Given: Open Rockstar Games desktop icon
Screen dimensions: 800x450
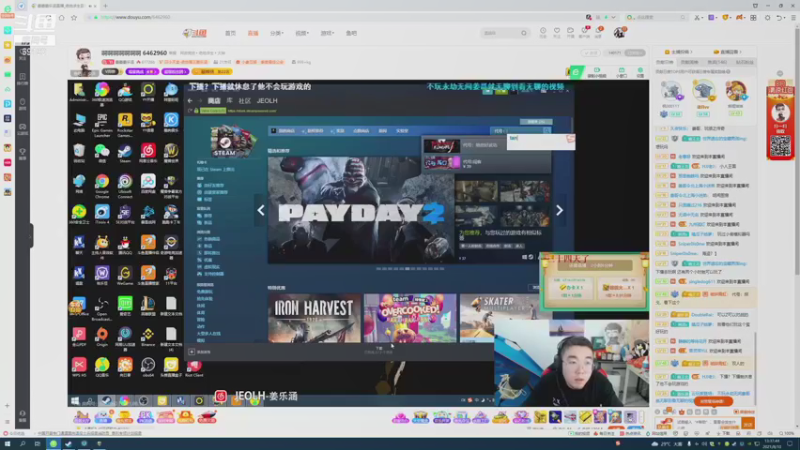Looking at the screenshot, I should (125, 125).
